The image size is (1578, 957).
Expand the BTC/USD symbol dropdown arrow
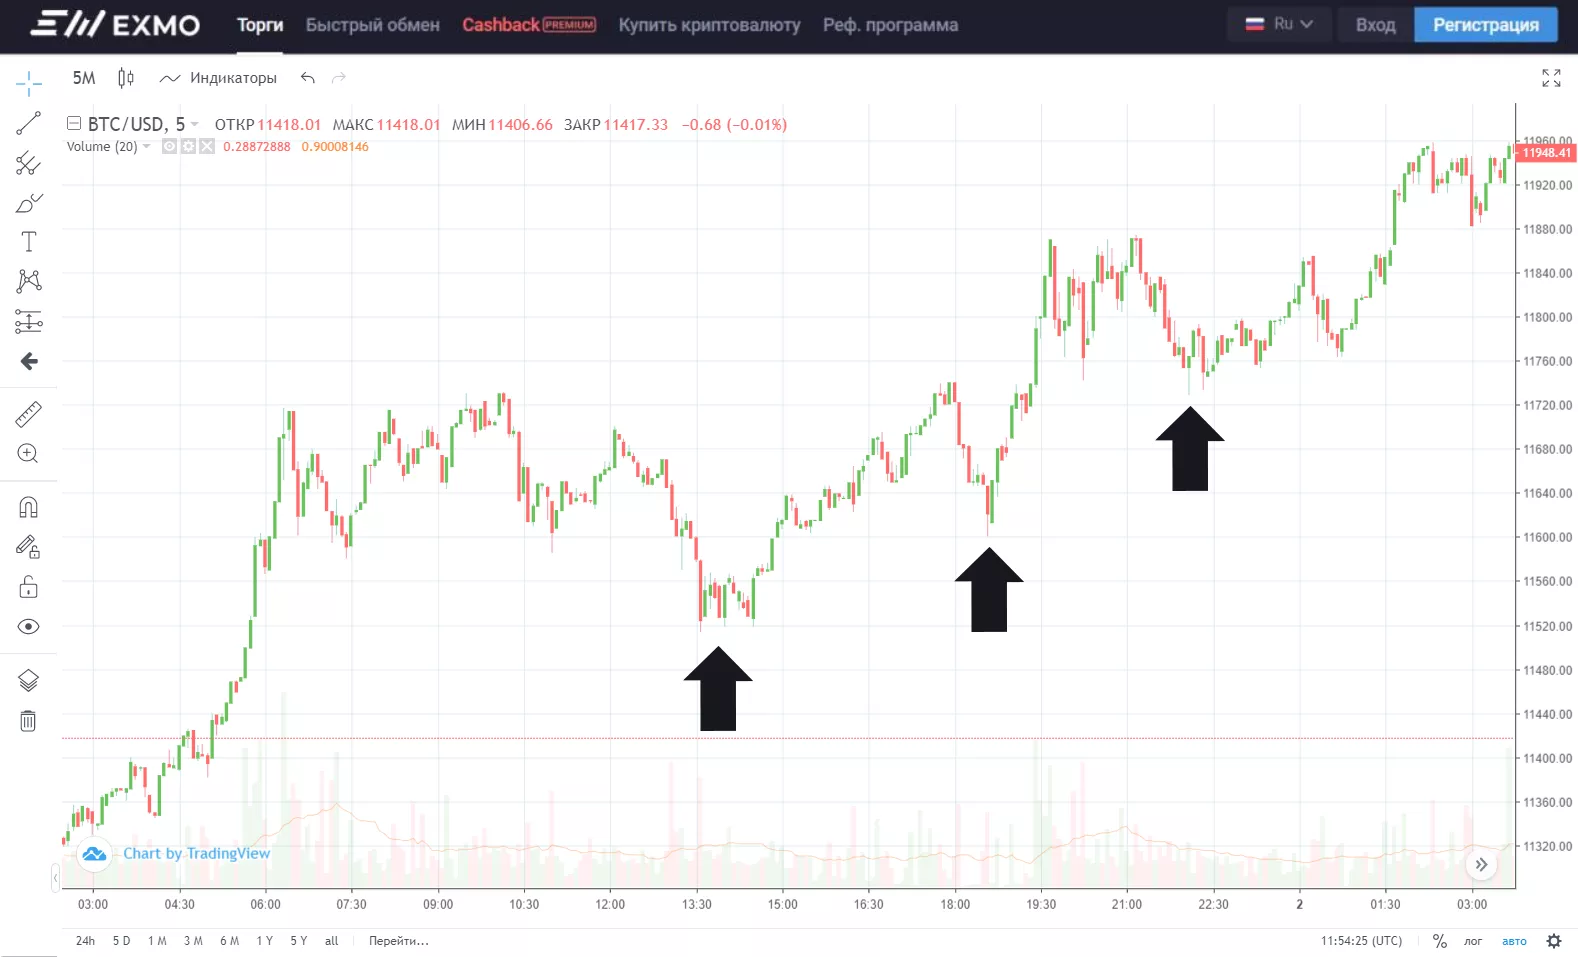coord(195,125)
